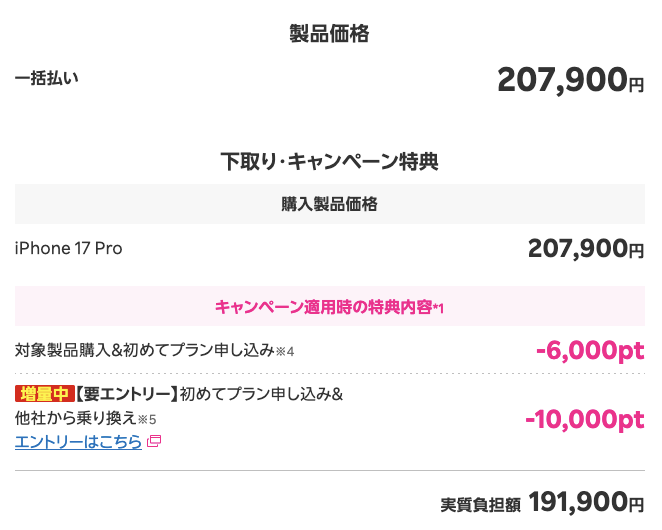The height and width of the screenshot is (530, 662).
Task: Click the -10,000pt discount value
Action: pos(585,419)
